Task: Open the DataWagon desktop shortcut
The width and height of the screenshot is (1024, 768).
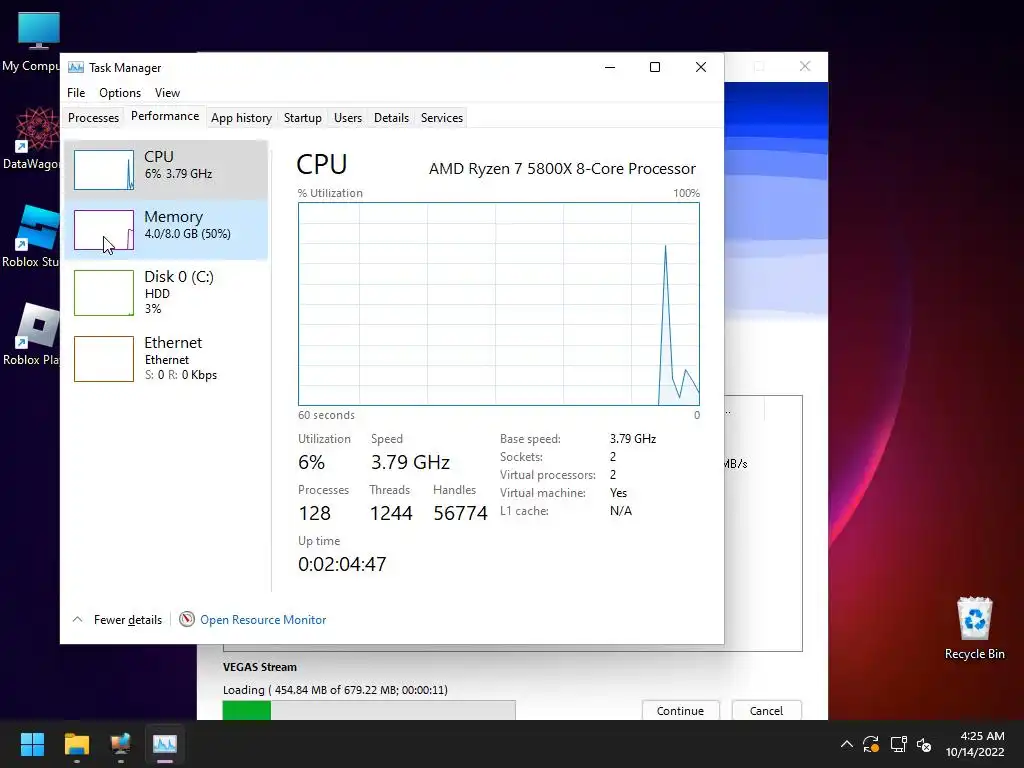Action: tap(33, 138)
